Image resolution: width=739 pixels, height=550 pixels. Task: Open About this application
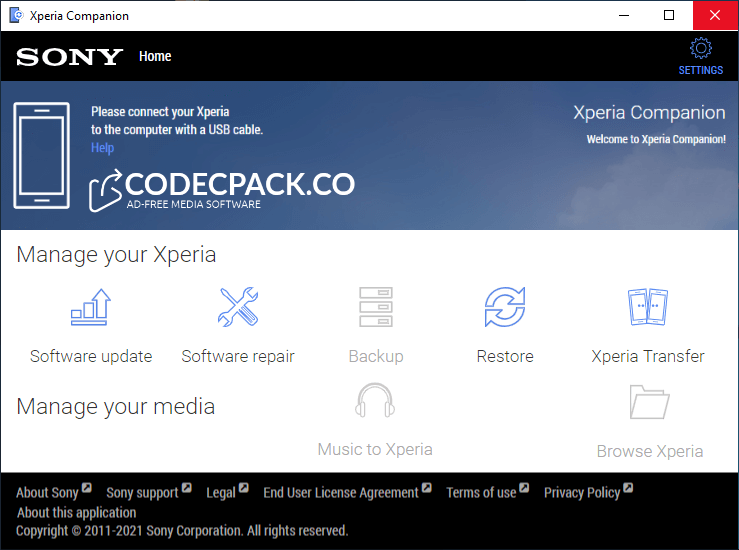coord(76,512)
